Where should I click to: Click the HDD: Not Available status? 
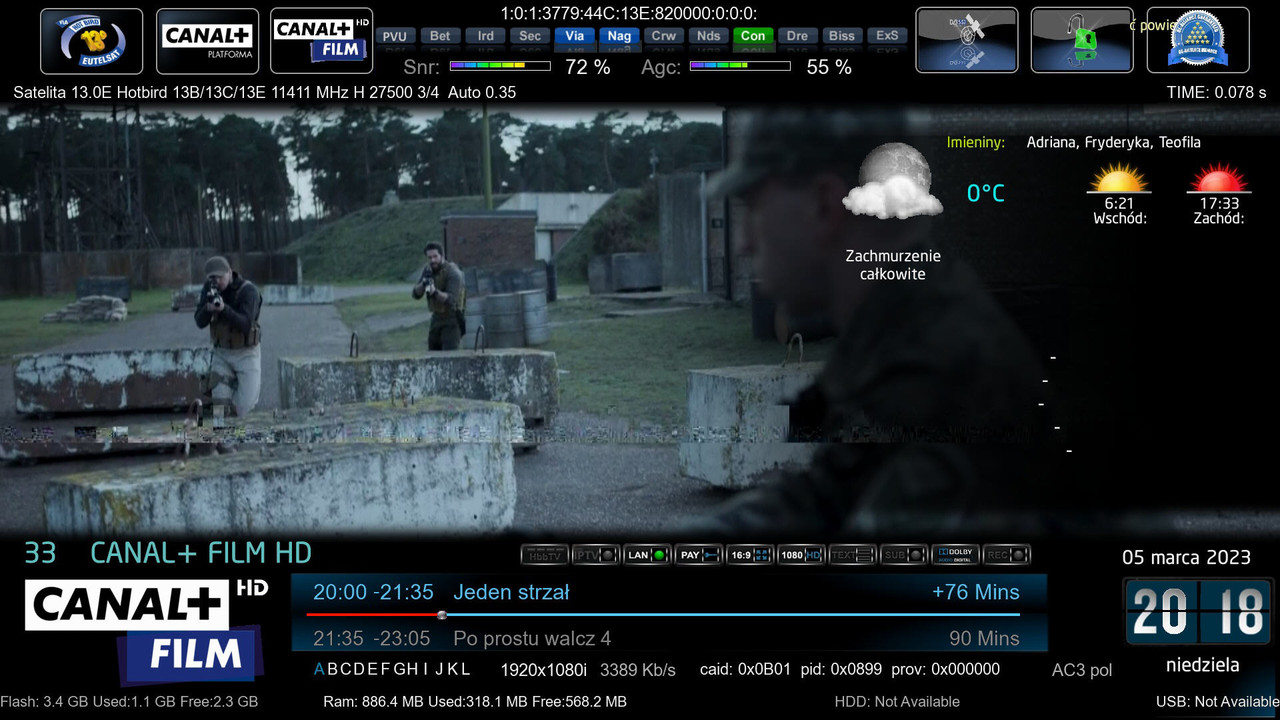pyautogui.click(x=897, y=702)
